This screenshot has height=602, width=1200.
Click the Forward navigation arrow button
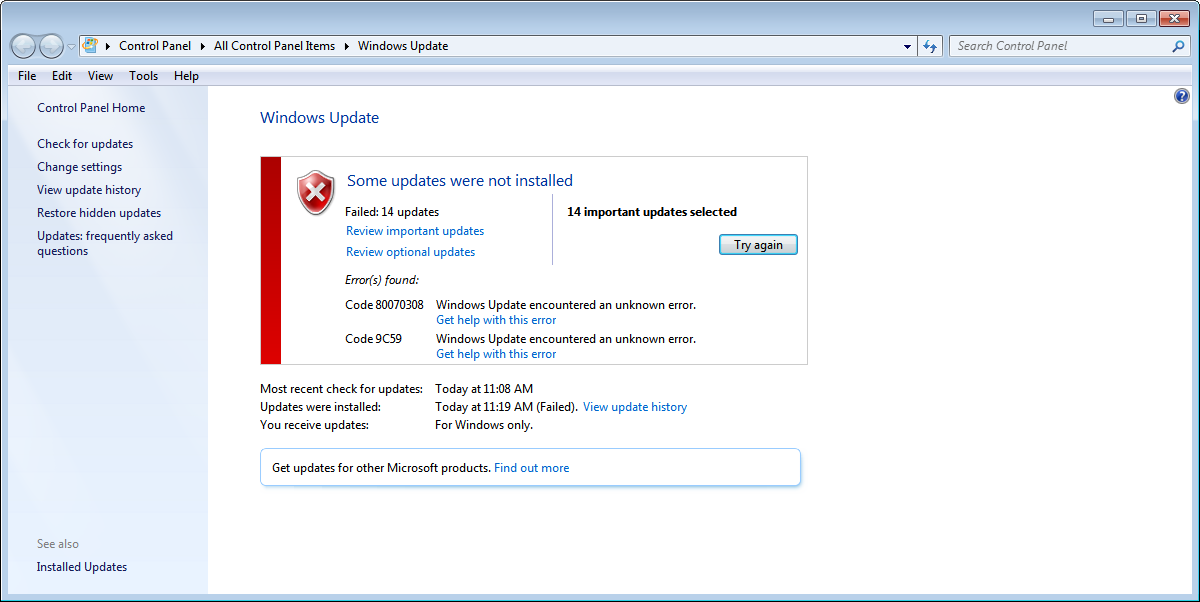point(51,46)
